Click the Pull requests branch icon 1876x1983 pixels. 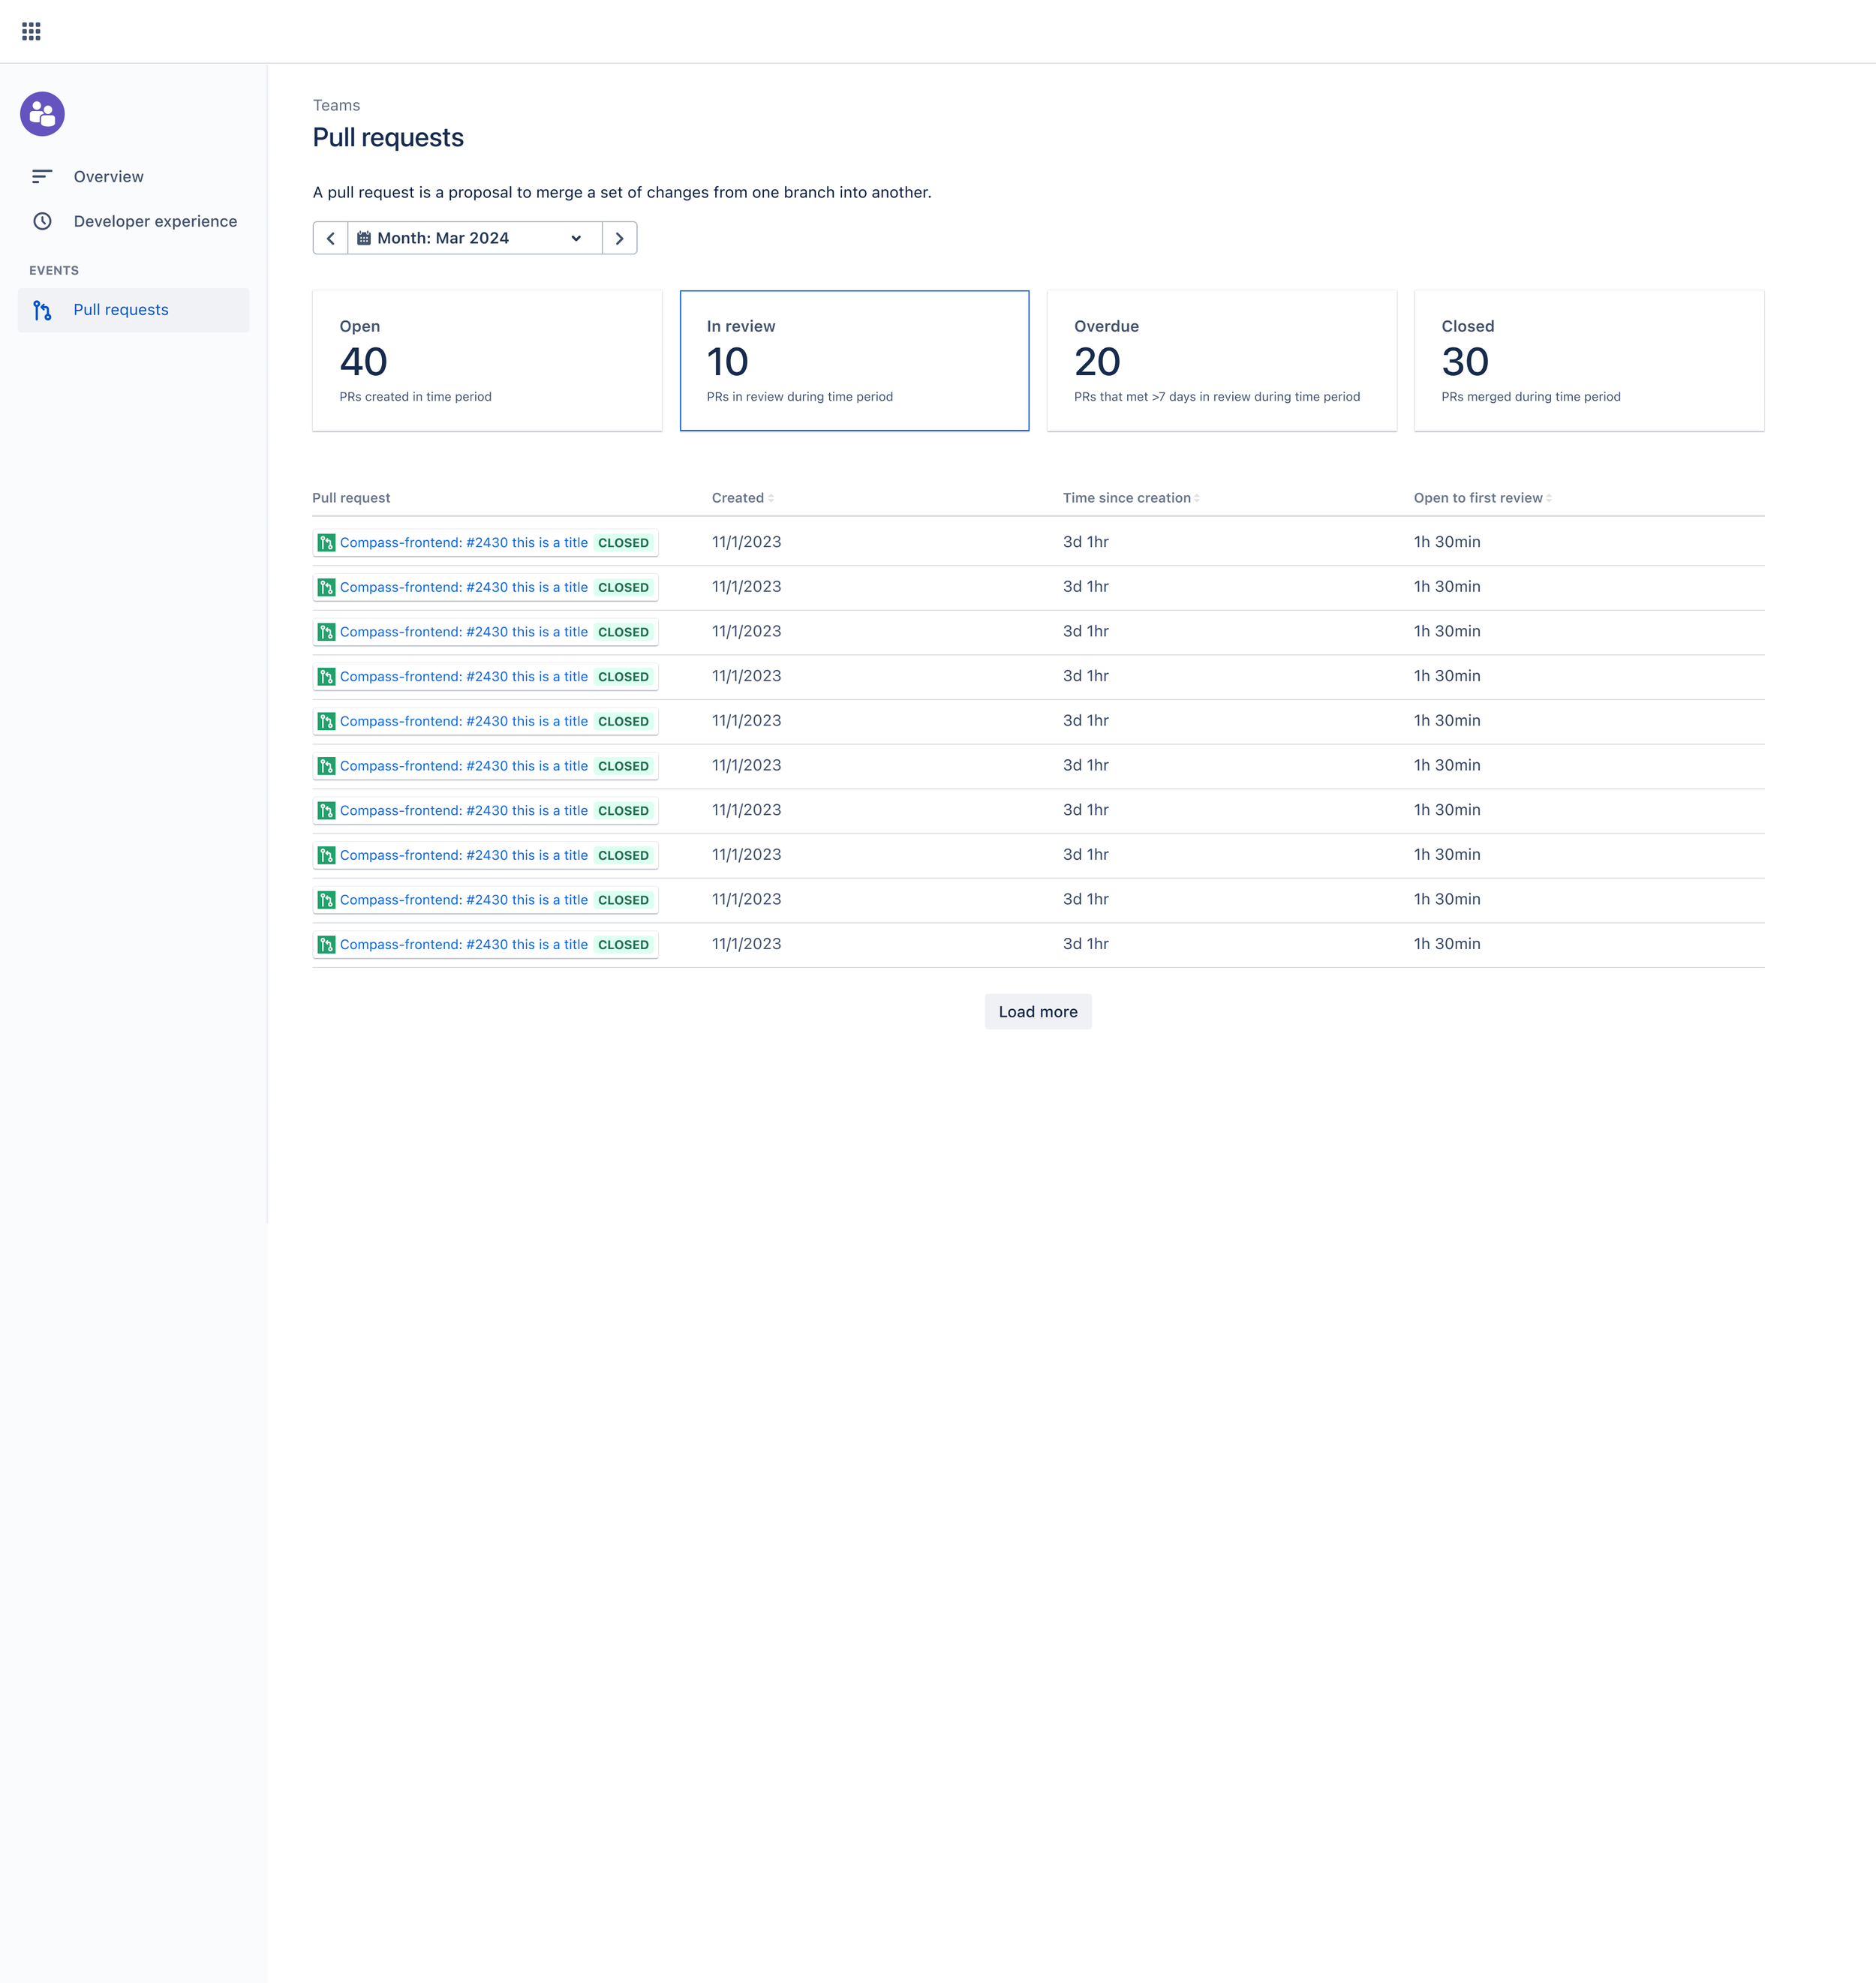tap(42, 310)
